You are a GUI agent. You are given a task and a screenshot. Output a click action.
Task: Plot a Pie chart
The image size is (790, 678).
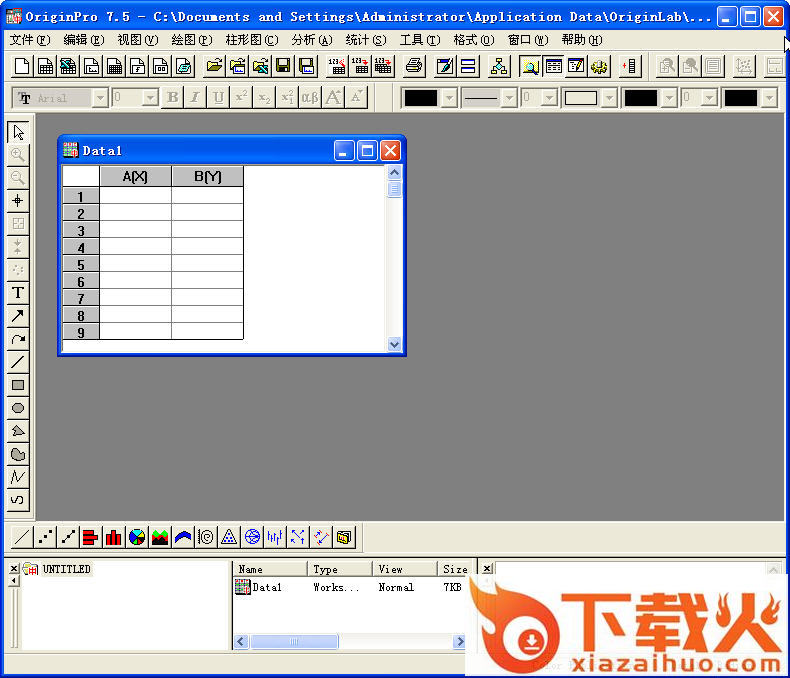(137, 537)
